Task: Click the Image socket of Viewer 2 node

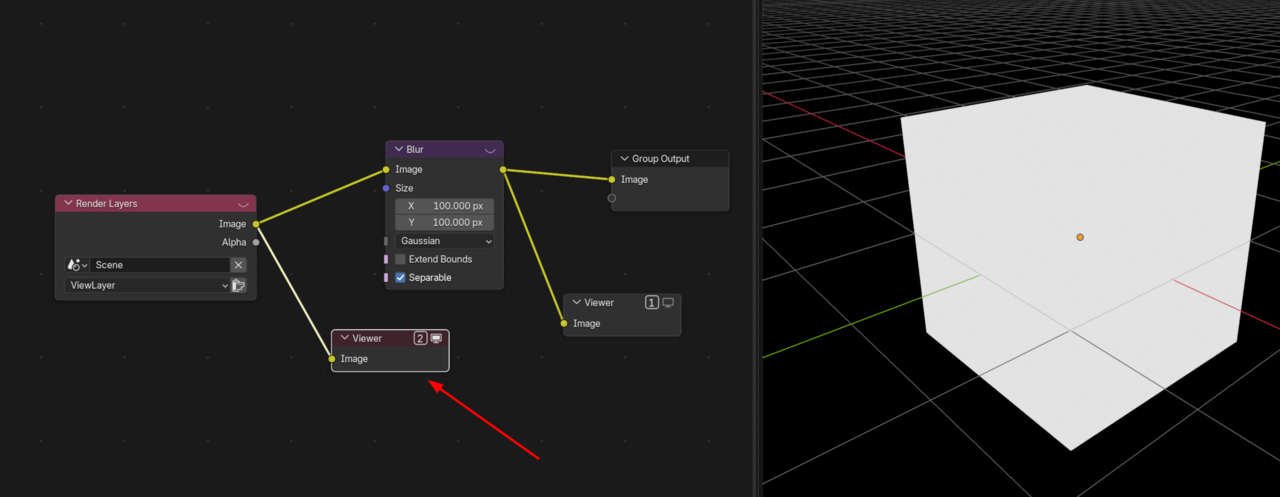Action: click(332, 359)
